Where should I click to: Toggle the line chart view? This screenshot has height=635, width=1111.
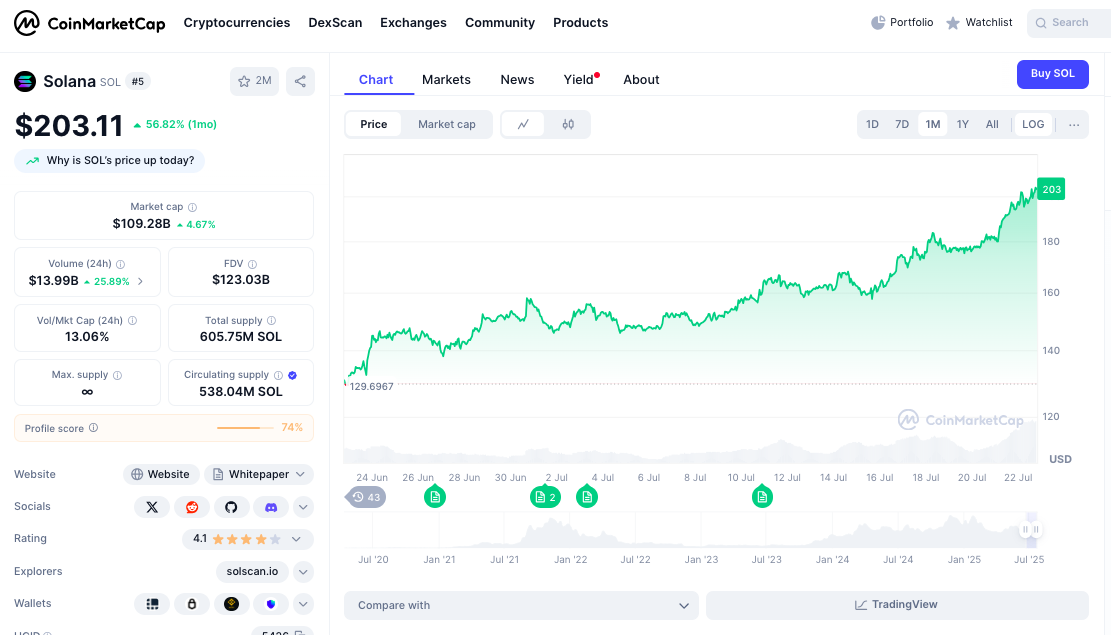(x=523, y=124)
